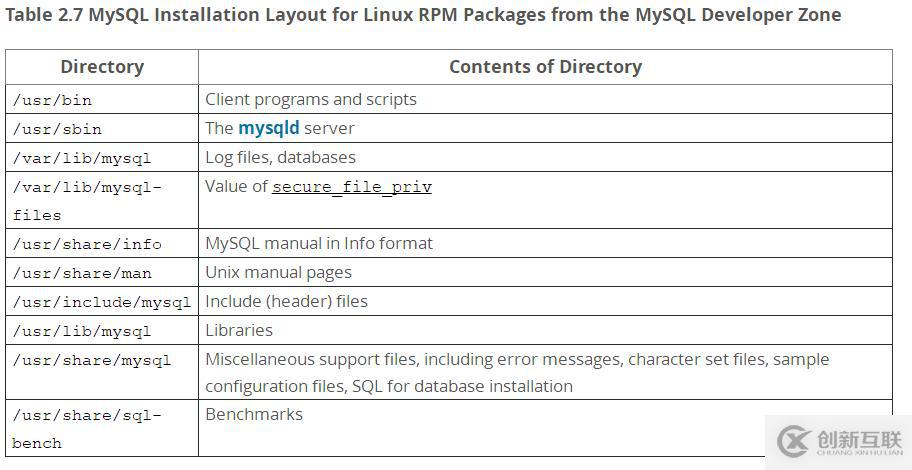The width and height of the screenshot is (912, 470).
Task: Click the Benchmarks description text
Action: tap(254, 414)
